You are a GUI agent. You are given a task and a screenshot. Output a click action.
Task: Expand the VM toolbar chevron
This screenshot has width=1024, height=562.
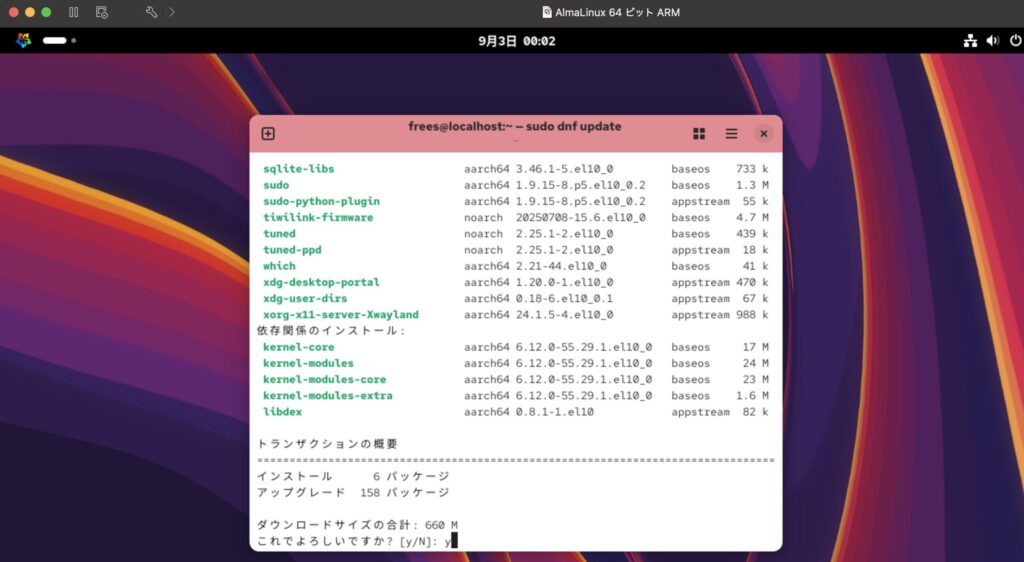tap(172, 12)
